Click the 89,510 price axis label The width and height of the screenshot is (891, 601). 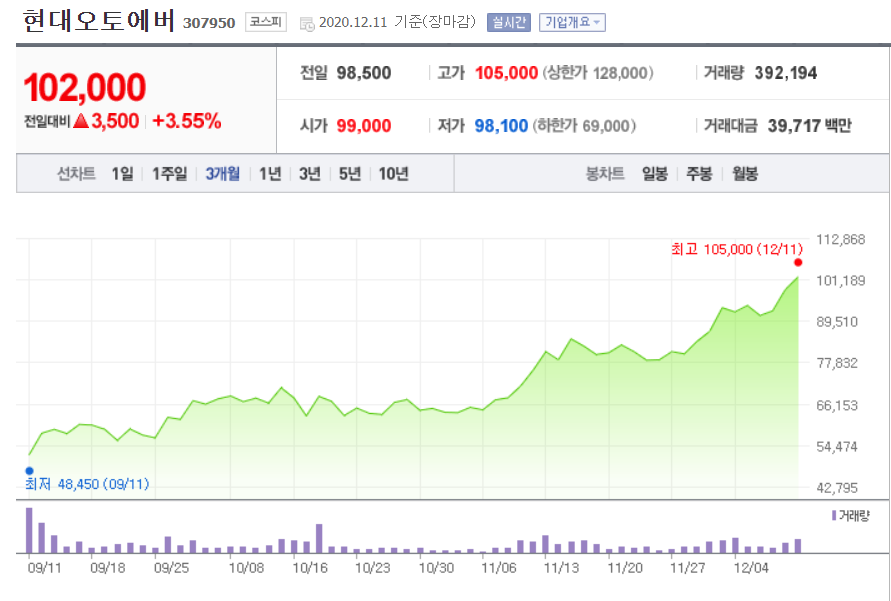[836, 322]
